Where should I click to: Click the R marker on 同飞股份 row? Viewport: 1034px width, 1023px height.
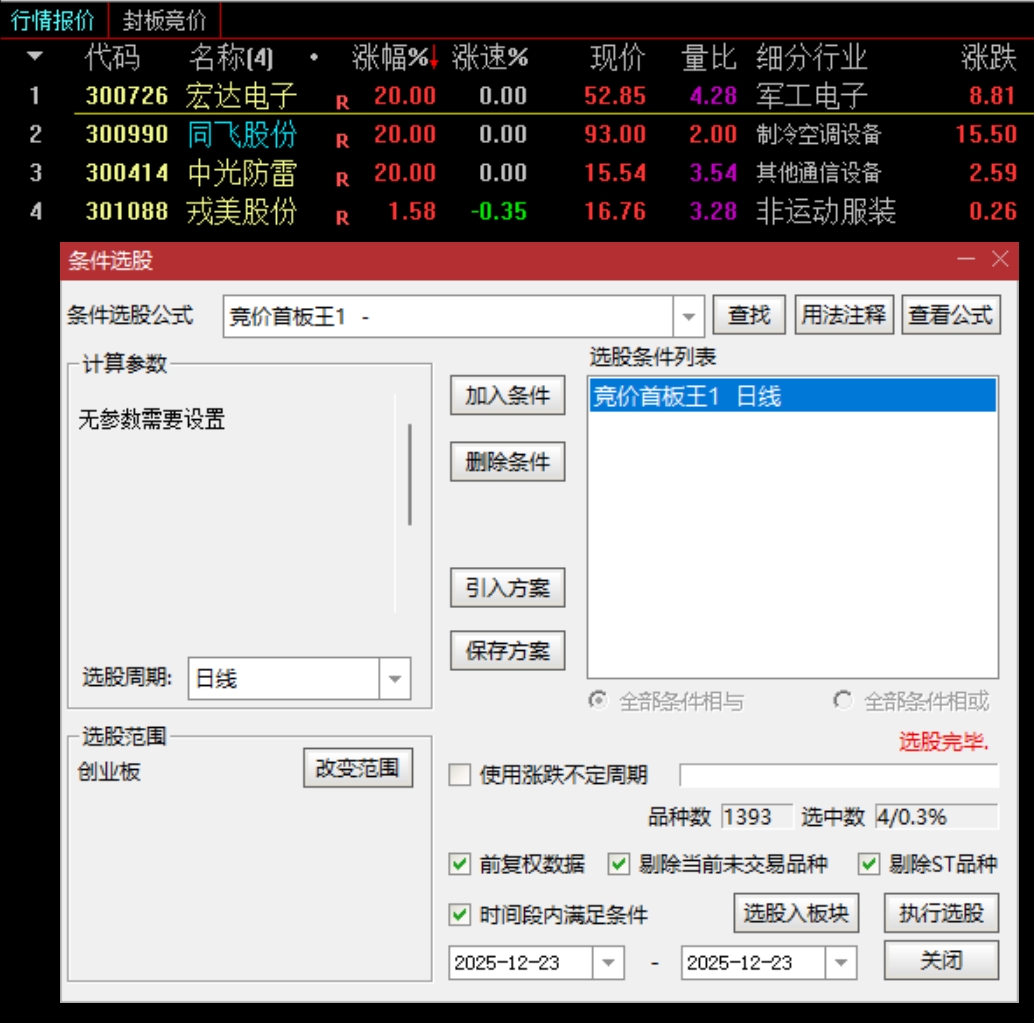pos(342,141)
